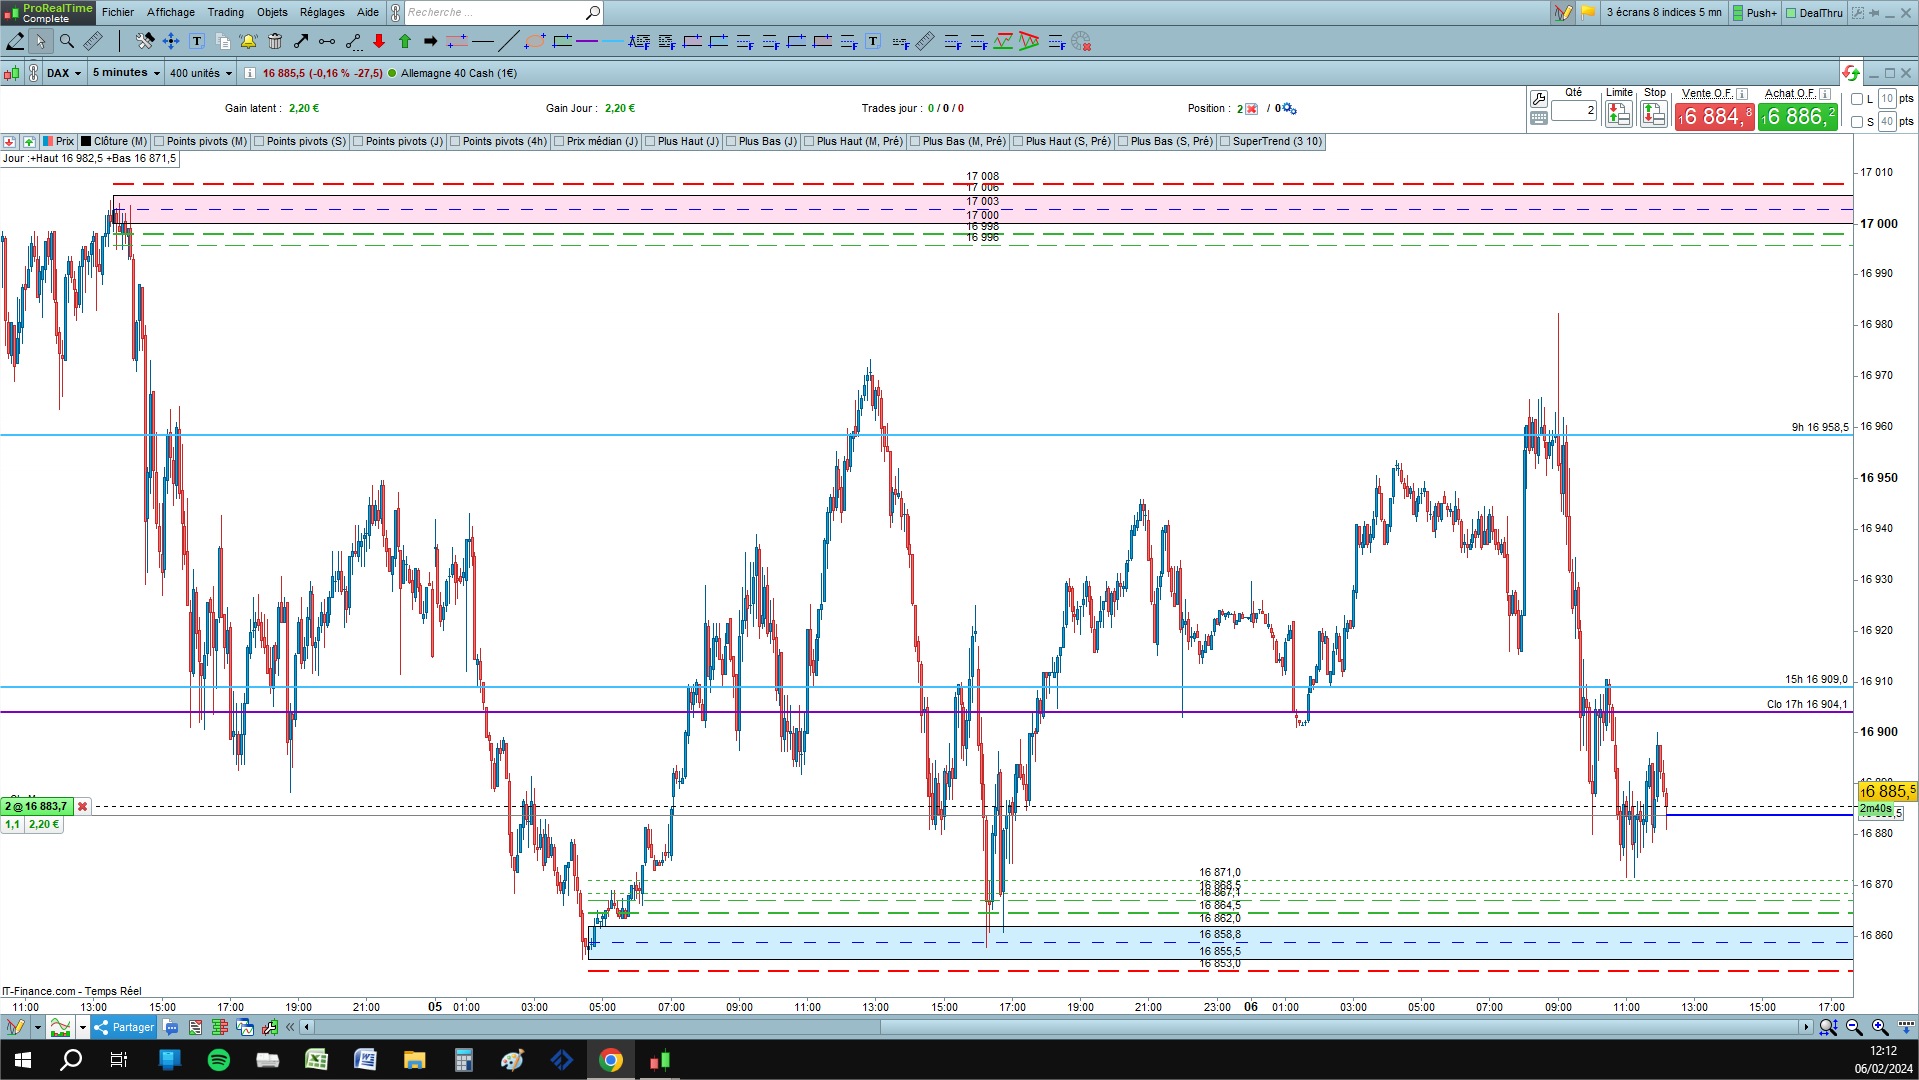1919x1080 pixels.
Task: Click the red-green refresh arrows icon
Action: 1851,73
